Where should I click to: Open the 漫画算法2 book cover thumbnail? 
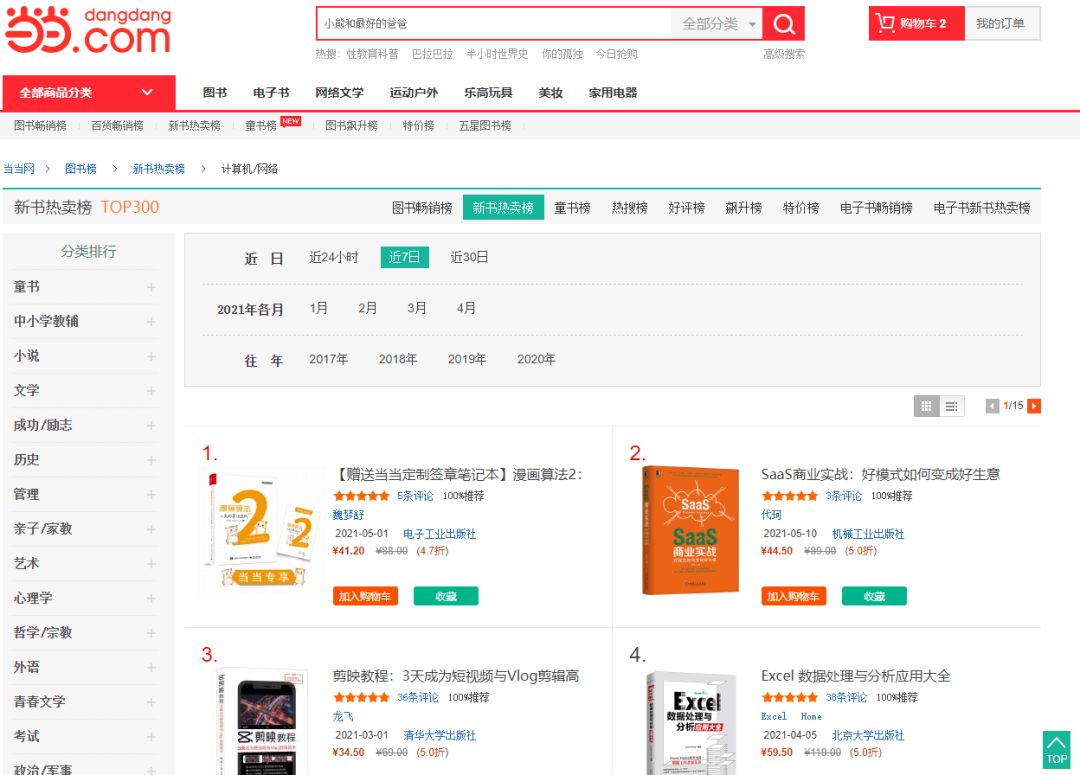[x=262, y=530]
